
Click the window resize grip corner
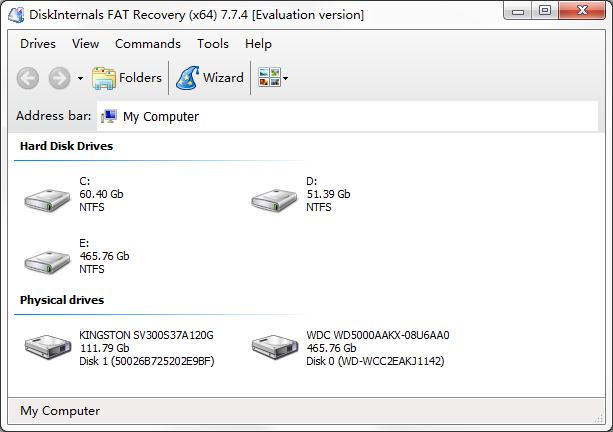click(599, 418)
